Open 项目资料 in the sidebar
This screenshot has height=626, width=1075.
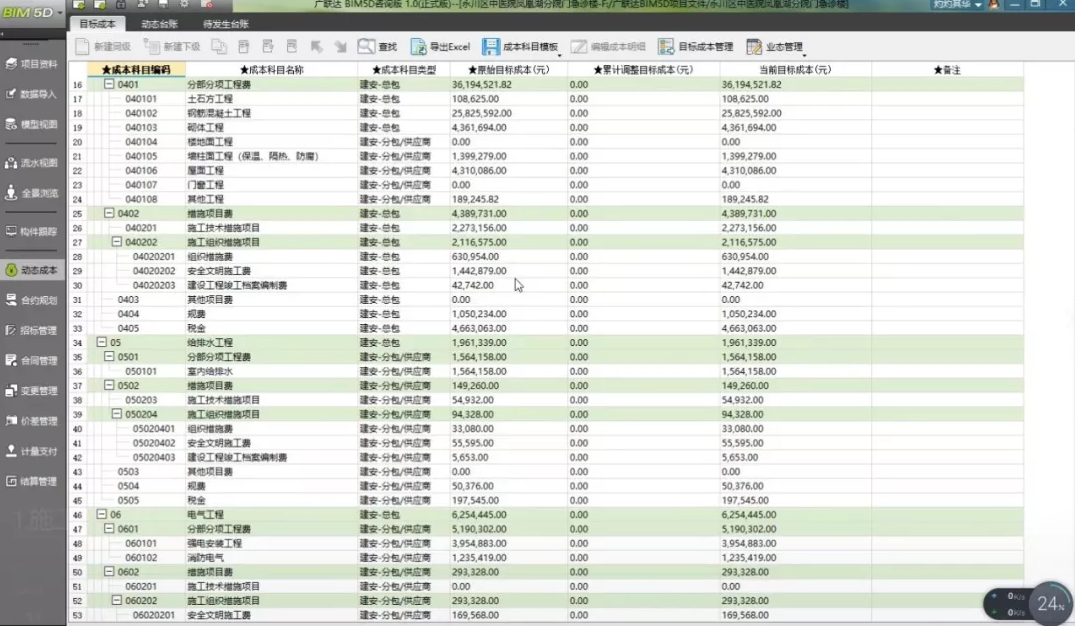point(32,64)
